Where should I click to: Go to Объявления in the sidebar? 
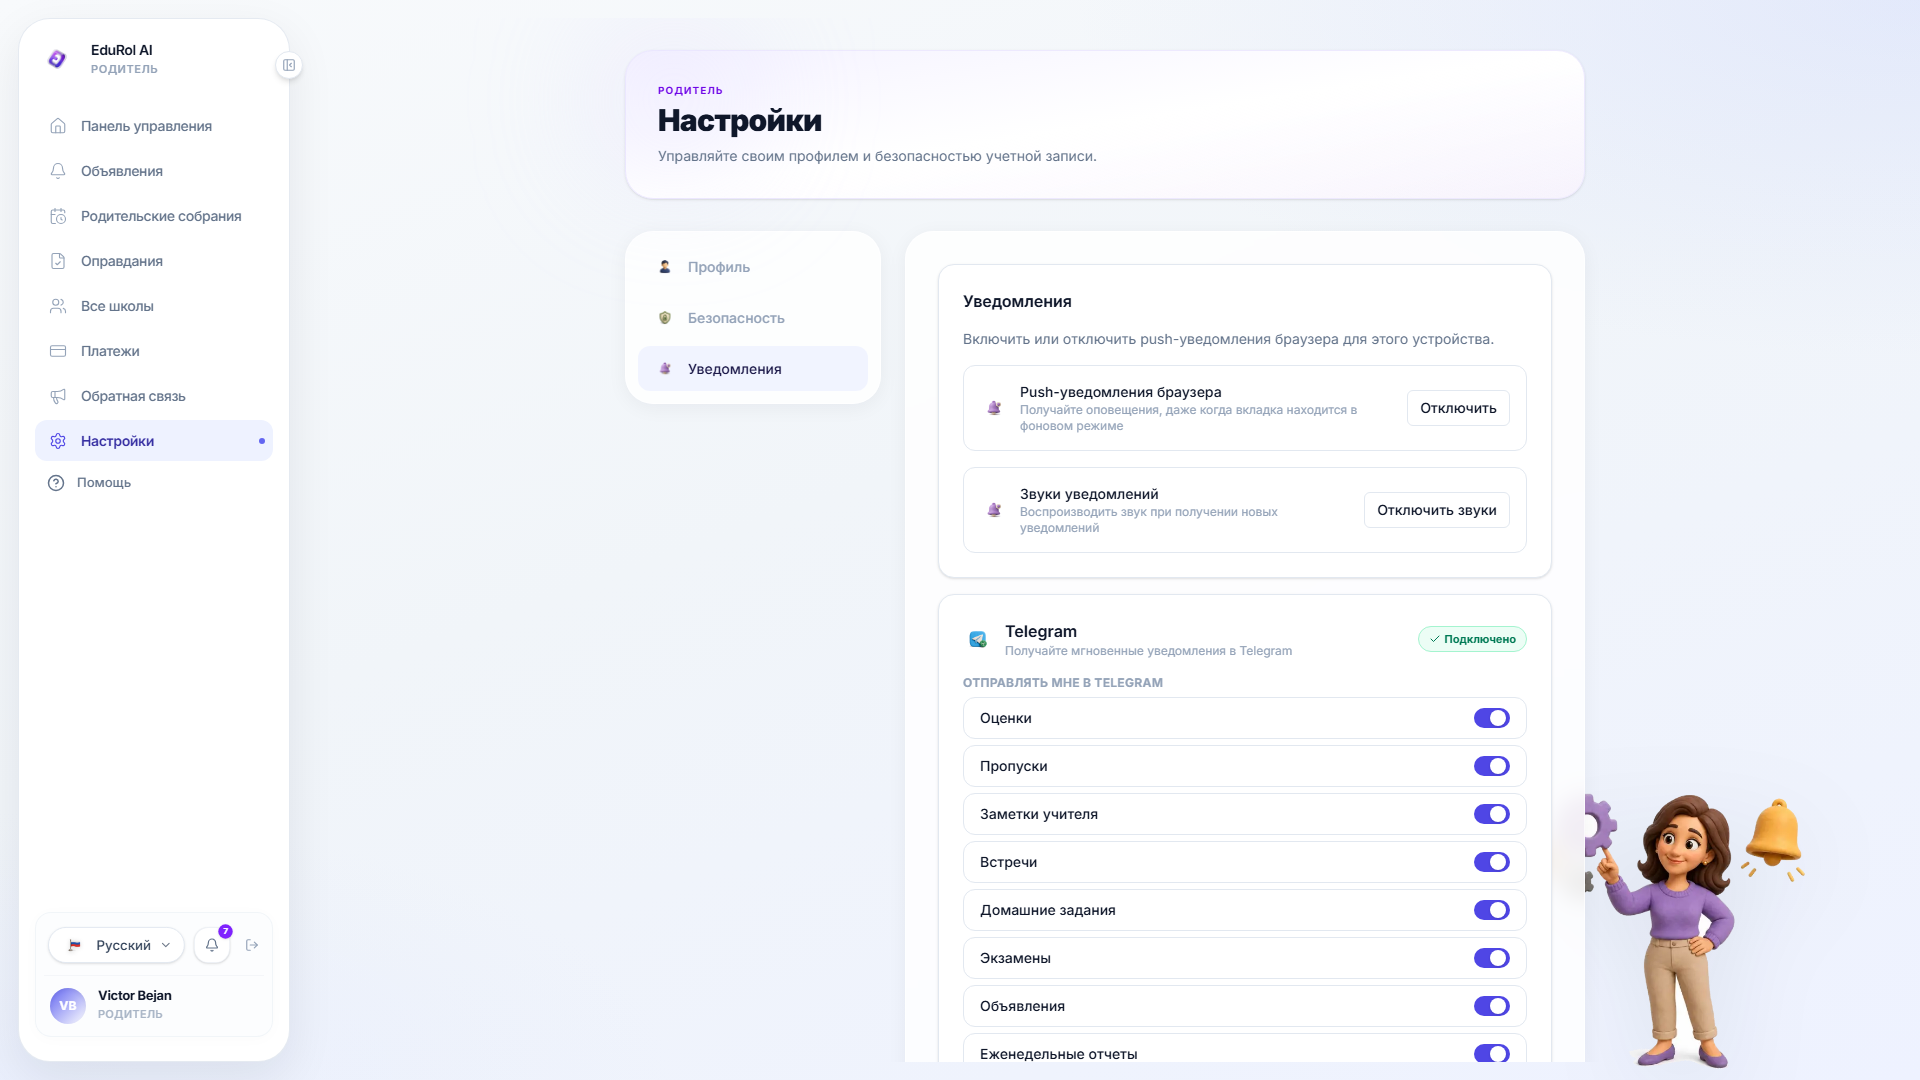tap(154, 171)
